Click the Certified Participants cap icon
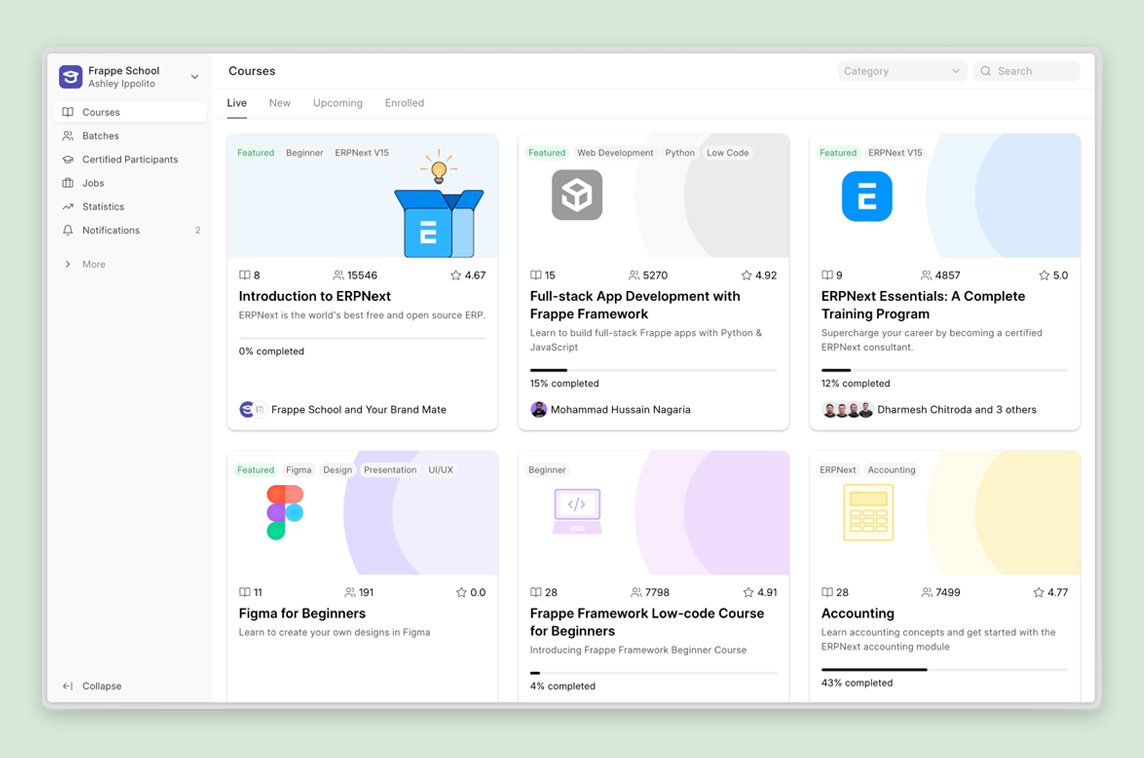The width and height of the screenshot is (1144, 758). [68, 159]
